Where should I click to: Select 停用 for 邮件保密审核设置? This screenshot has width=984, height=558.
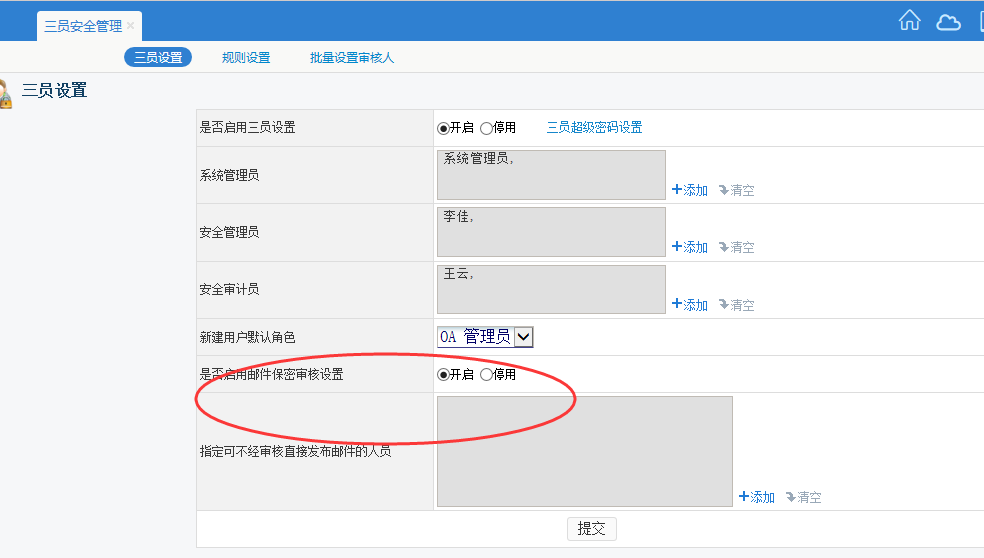487,375
